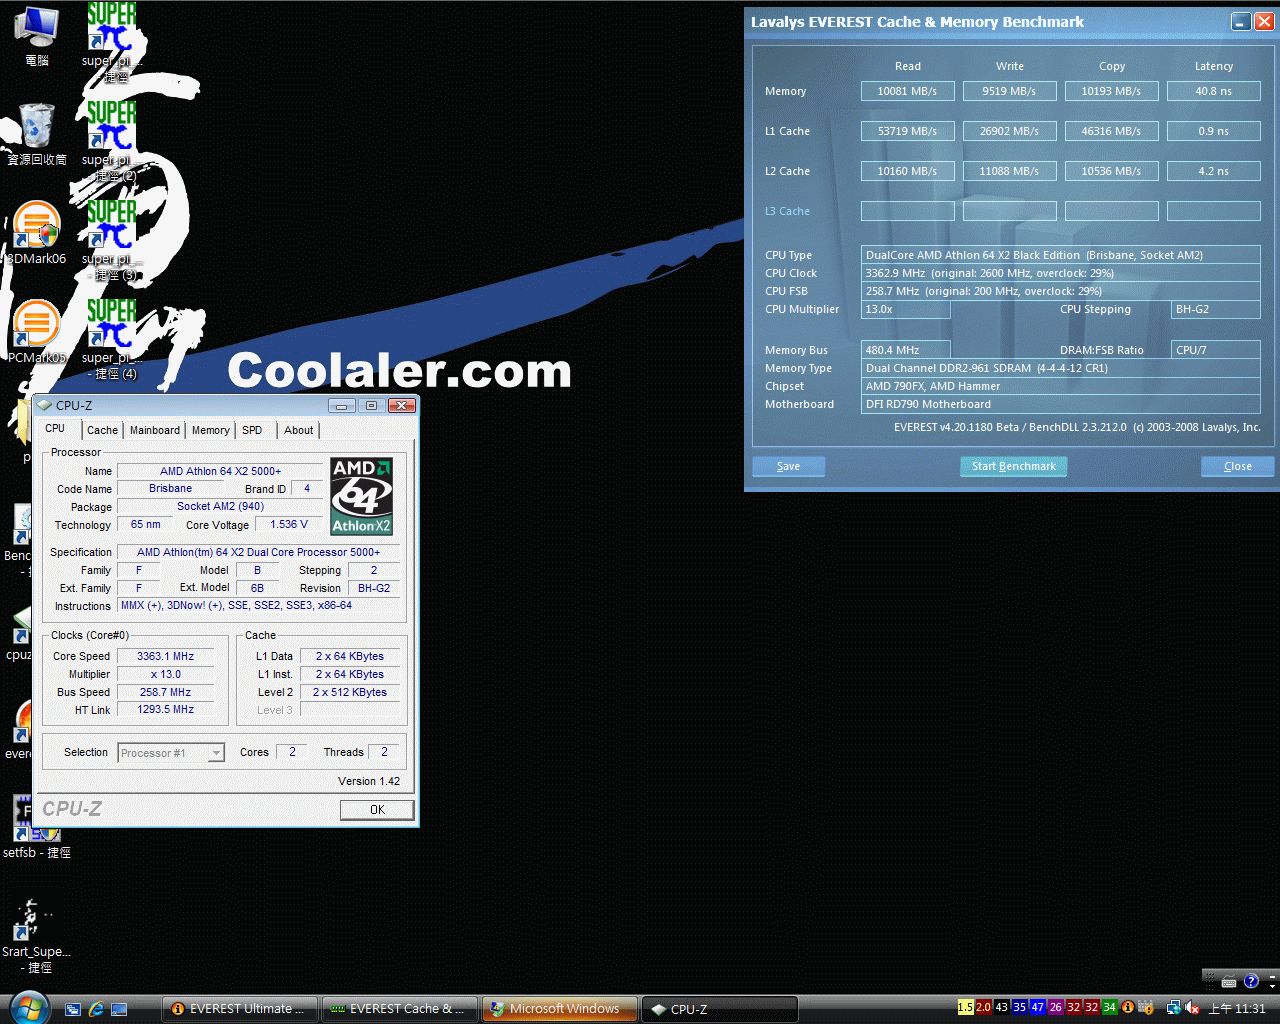The width and height of the screenshot is (1280, 1024).
Task: Click the language bar help icon
Action: click(x=1250, y=981)
